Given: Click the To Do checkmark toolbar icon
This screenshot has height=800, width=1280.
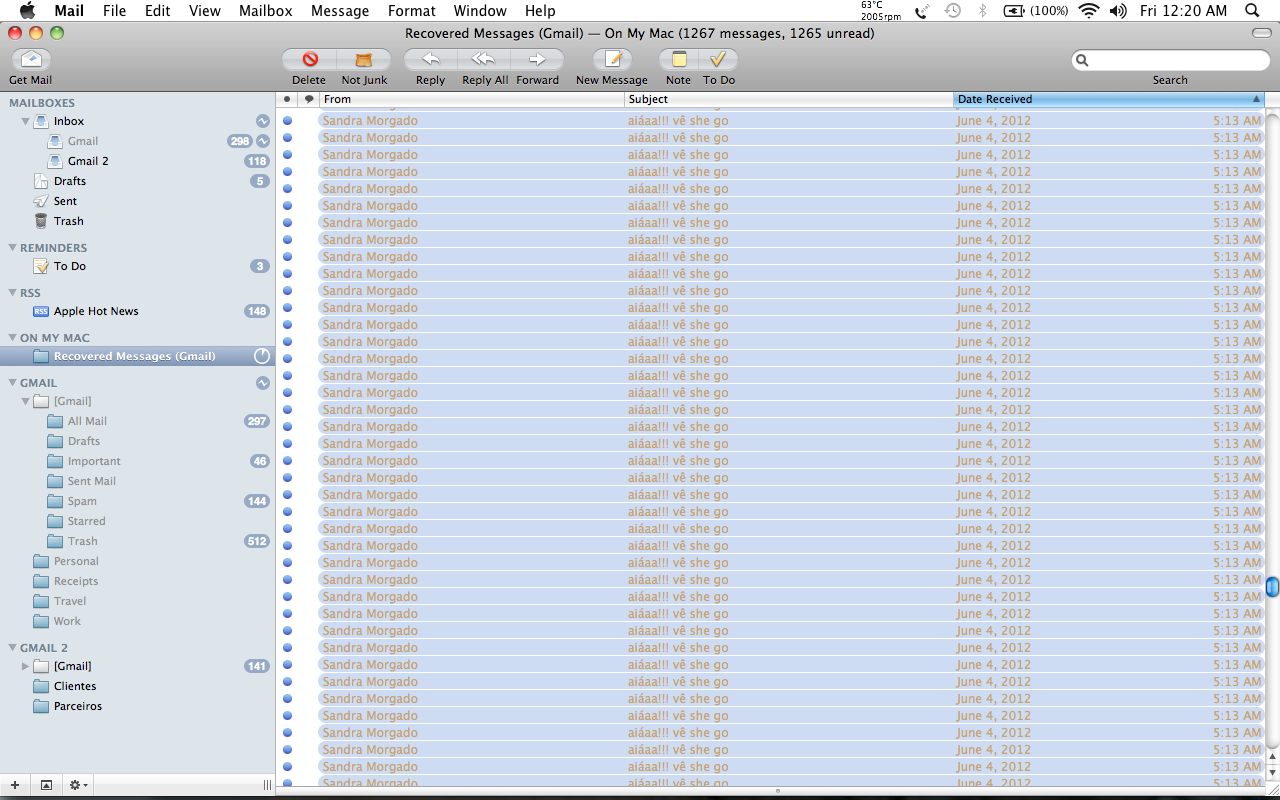Looking at the screenshot, I should [x=718, y=59].
